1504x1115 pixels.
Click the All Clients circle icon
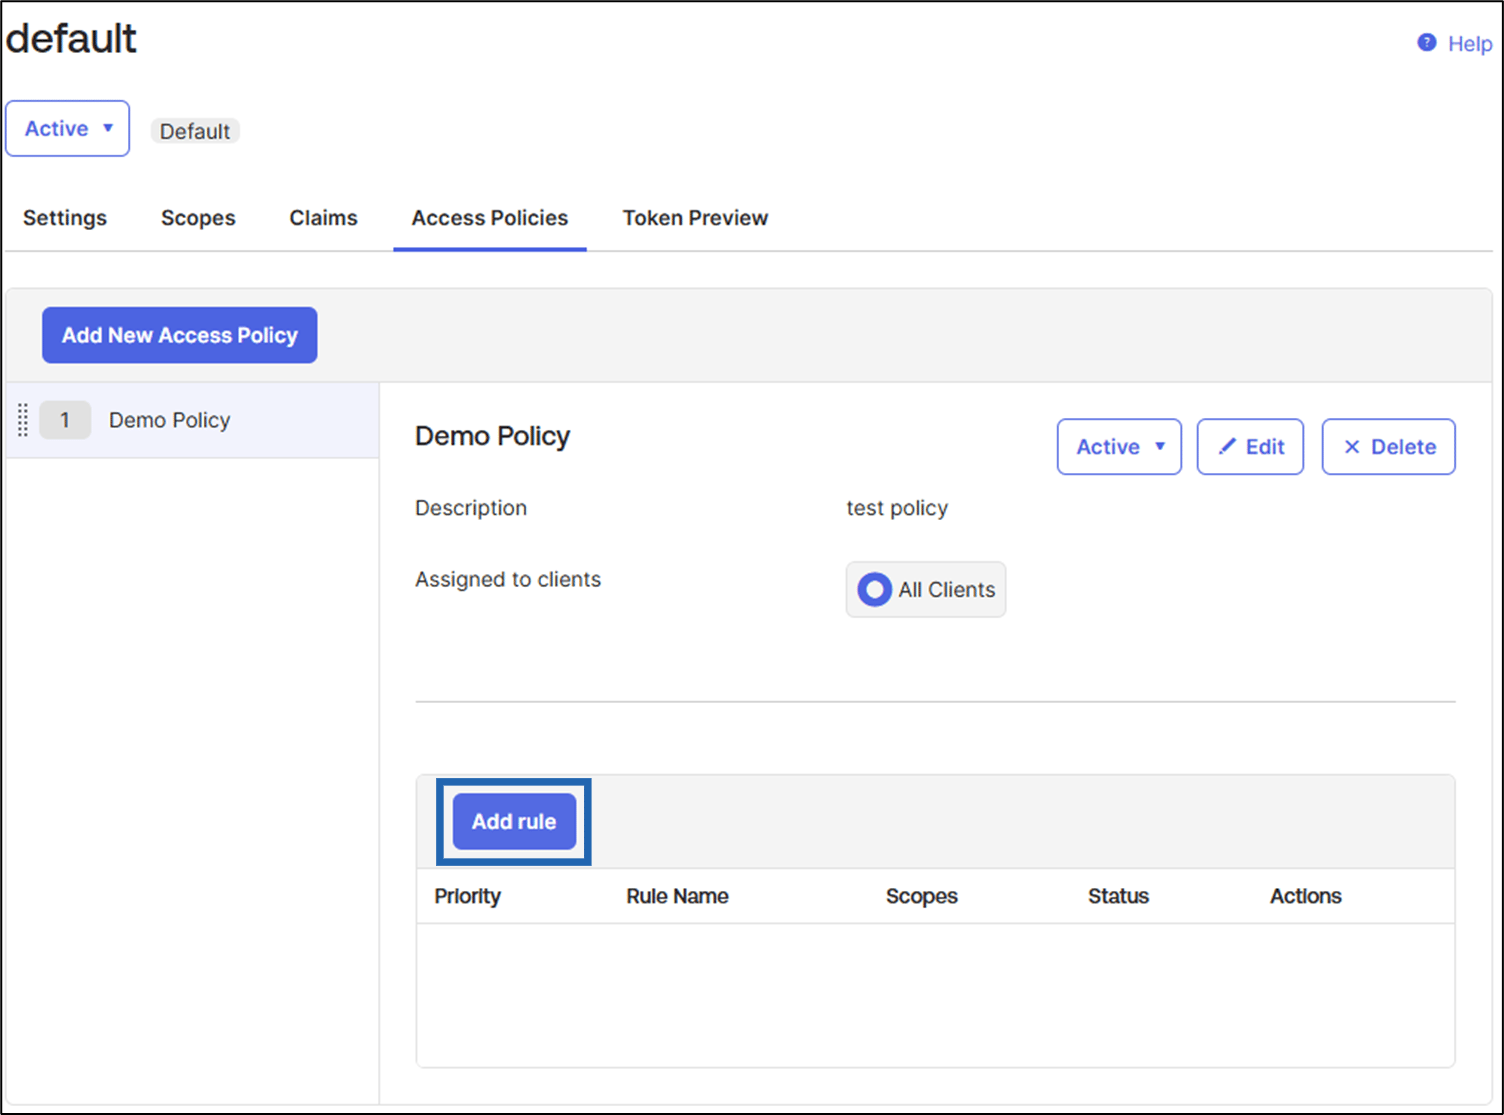click(874, 590)
